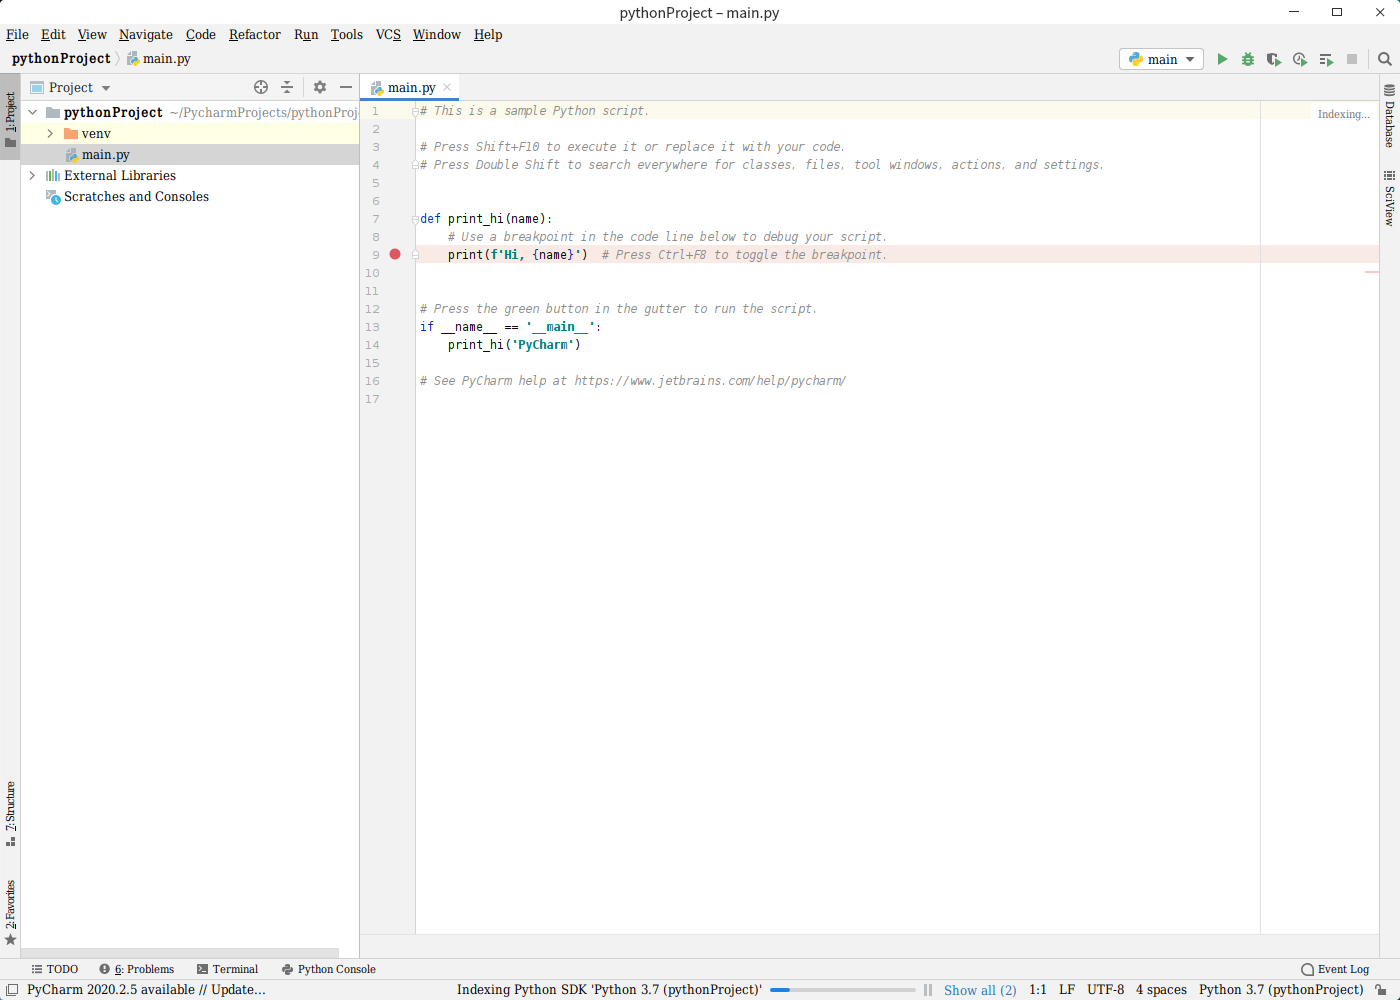Open the Python Console tool window
This screenshot has height=1000, width=1400.
point(329,969)
